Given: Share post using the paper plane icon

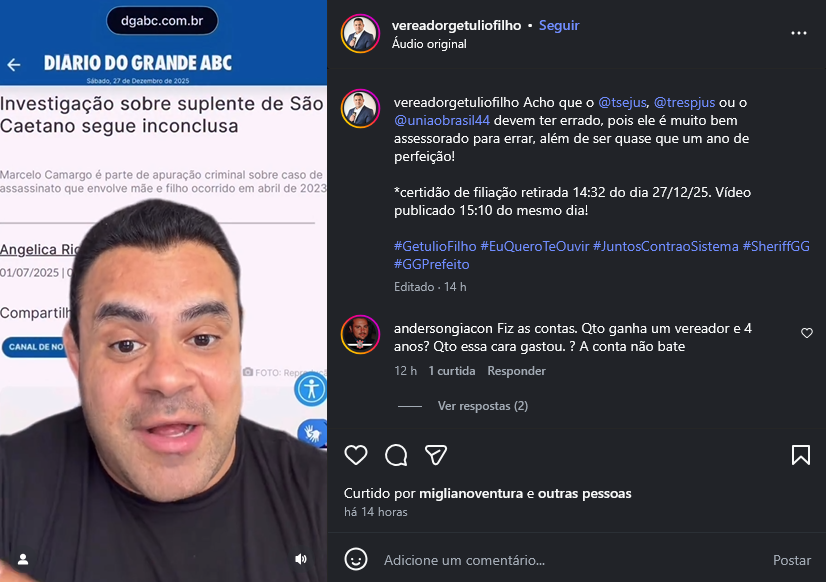Looking at the screenshot, I should point(436,455).
